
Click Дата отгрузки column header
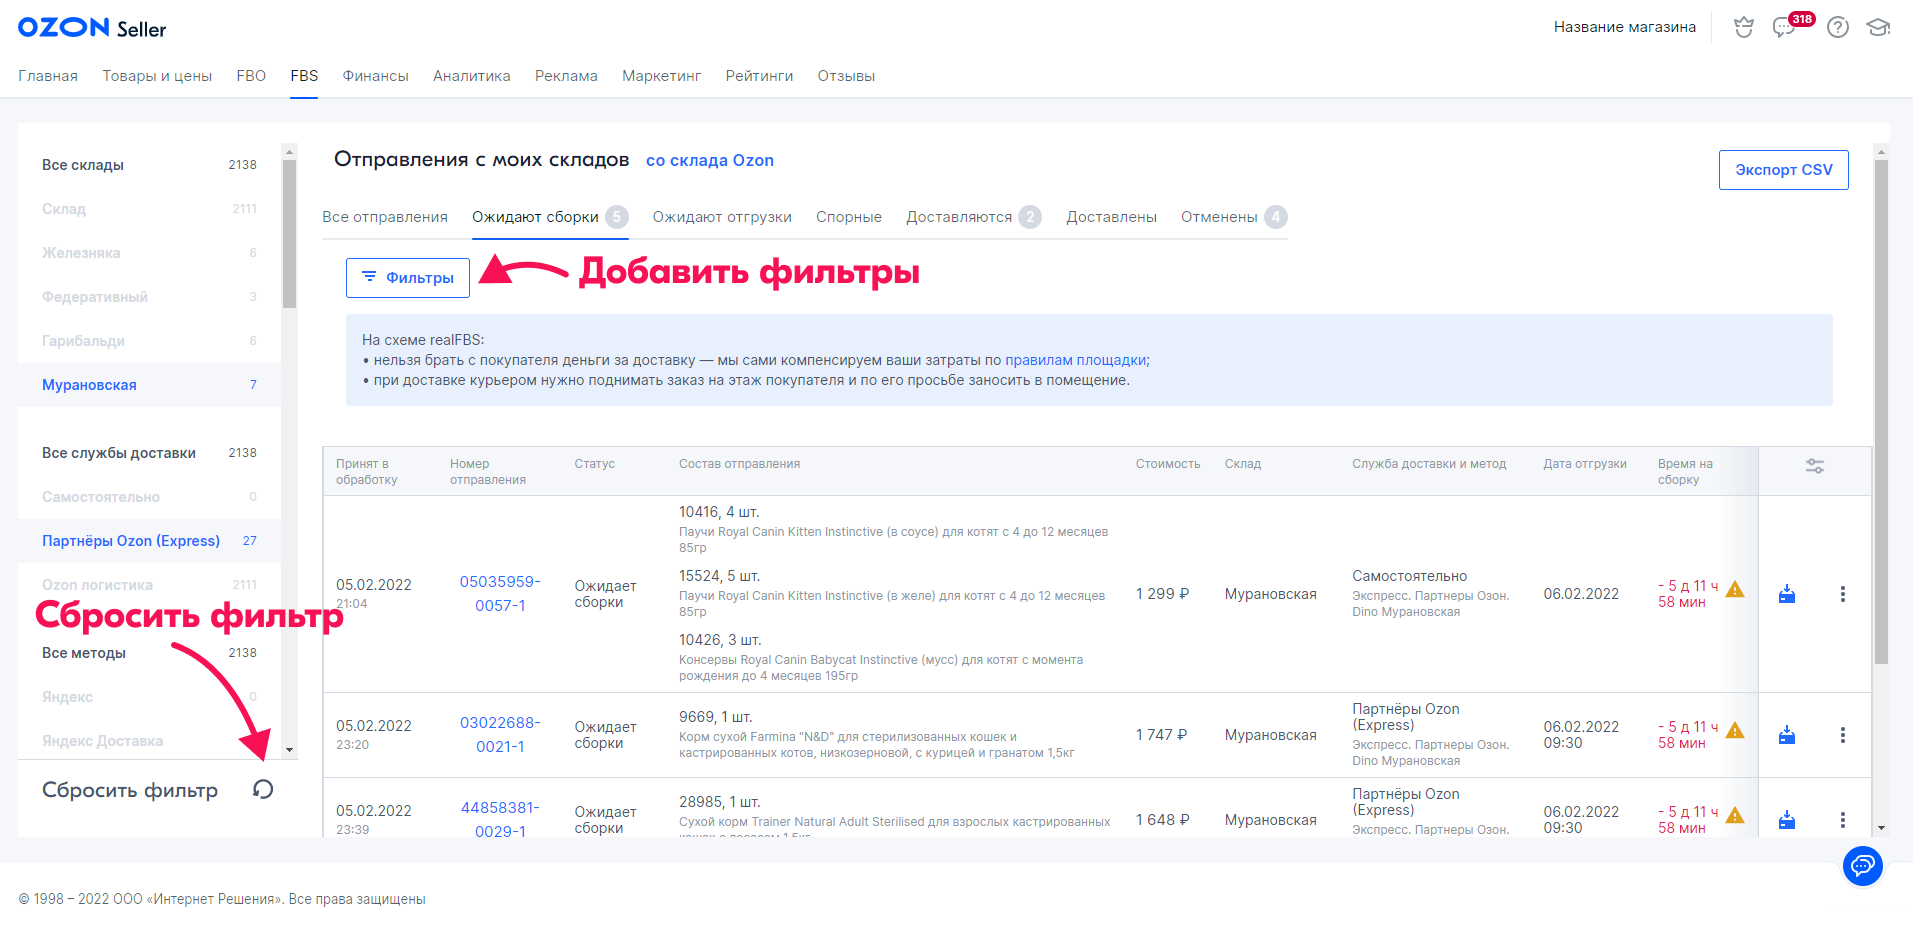tap(1584, 464)
